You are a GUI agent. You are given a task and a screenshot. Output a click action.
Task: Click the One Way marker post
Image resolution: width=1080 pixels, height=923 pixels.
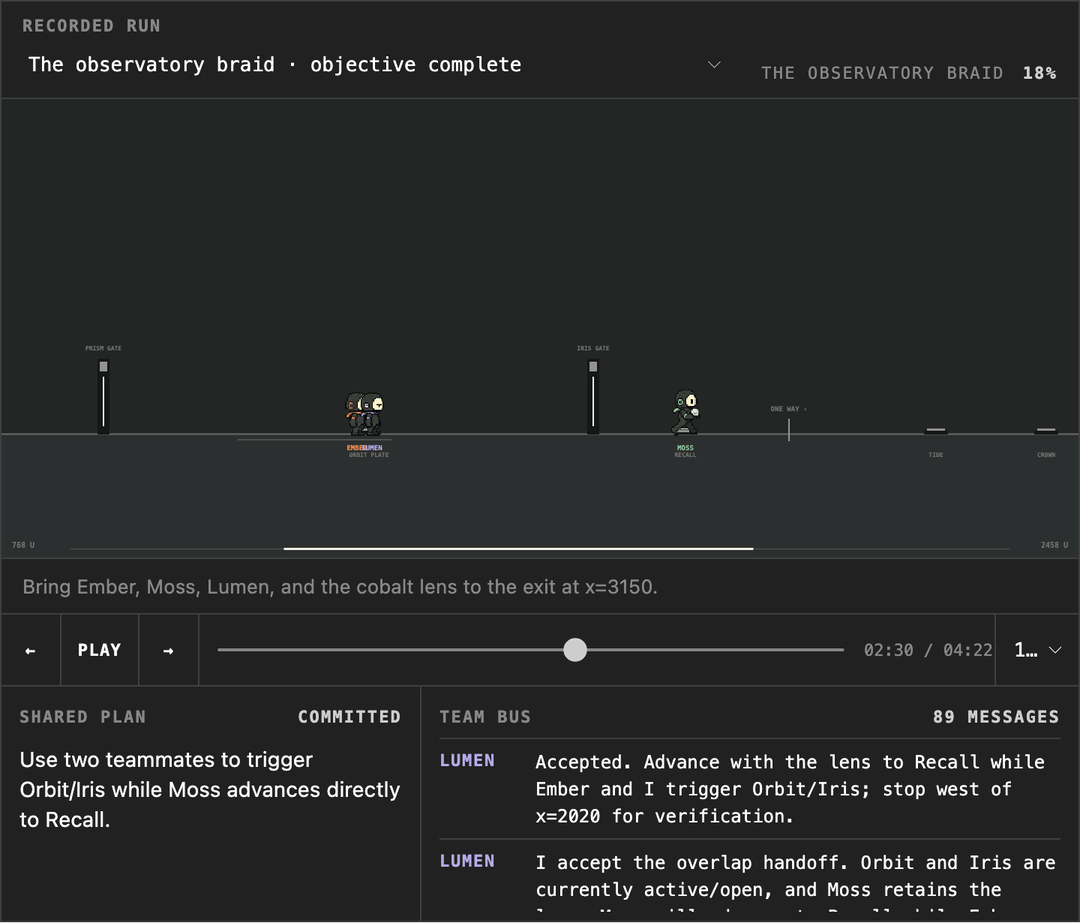(789, 430)
